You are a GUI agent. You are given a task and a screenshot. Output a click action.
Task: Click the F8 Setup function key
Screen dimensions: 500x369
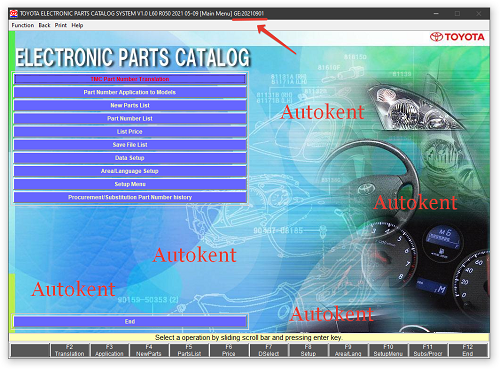click(x=308, y=350)
